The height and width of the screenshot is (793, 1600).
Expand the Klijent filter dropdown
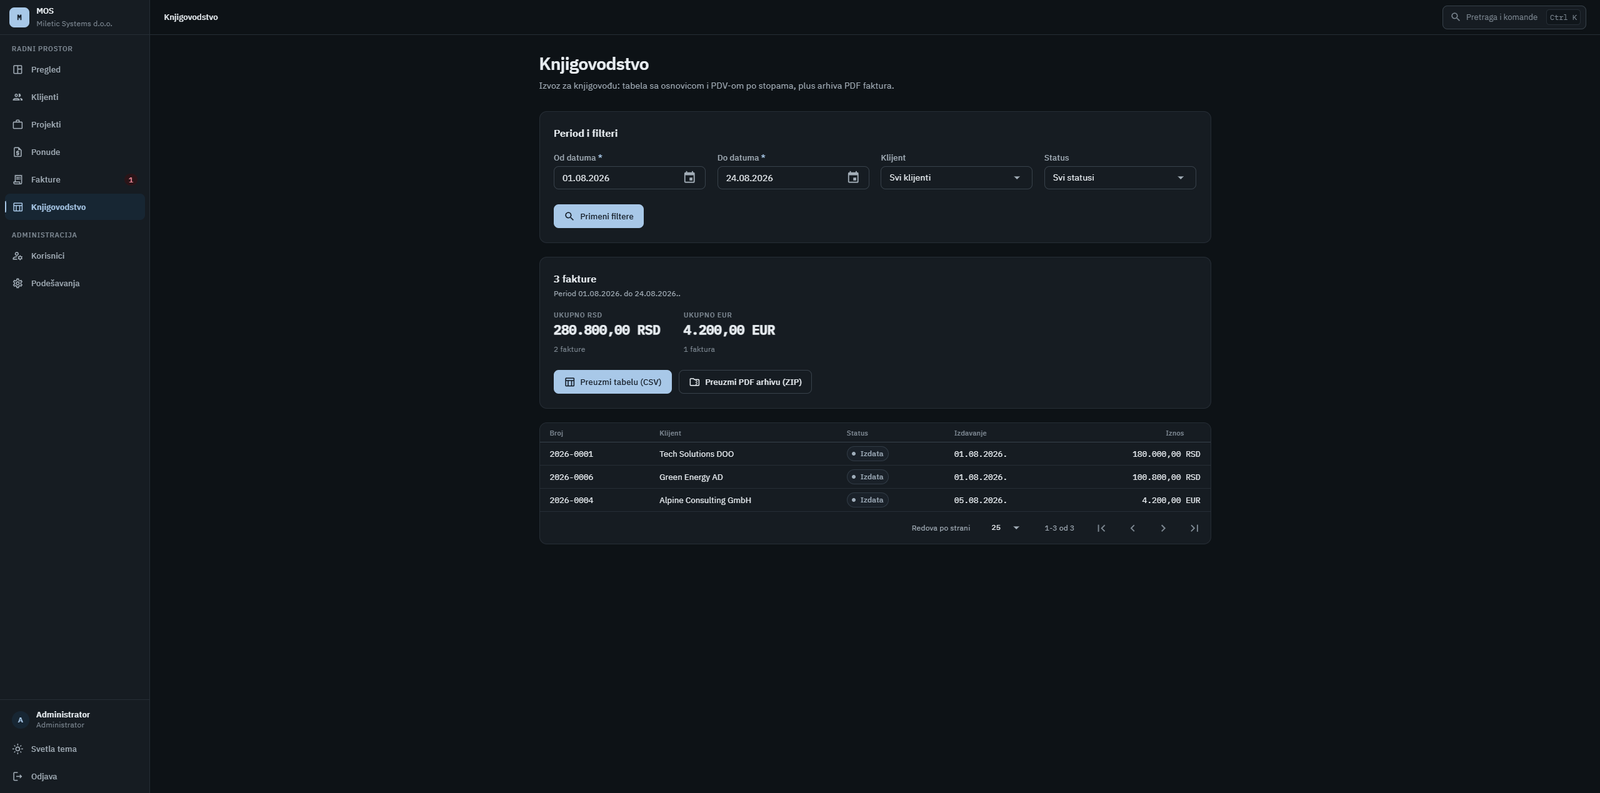click(x=956, y=178)
